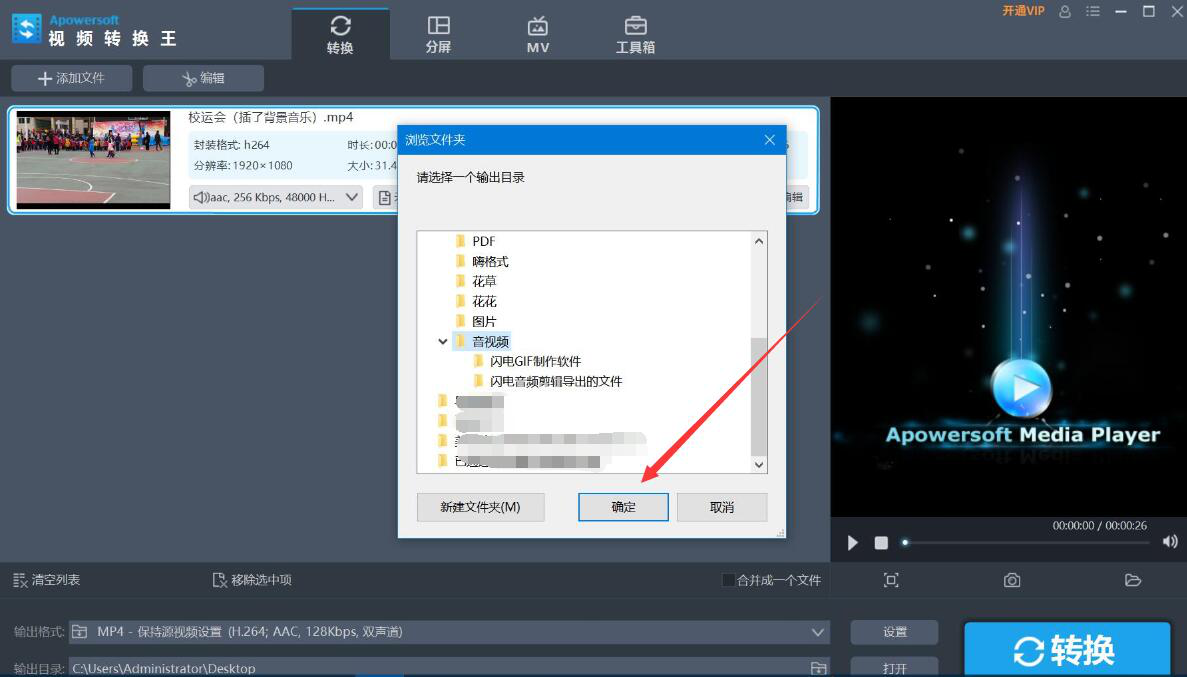Click the 编辑 scissors button in toolbar
This screenshot has width=1187, height=677.
point(203,78)
